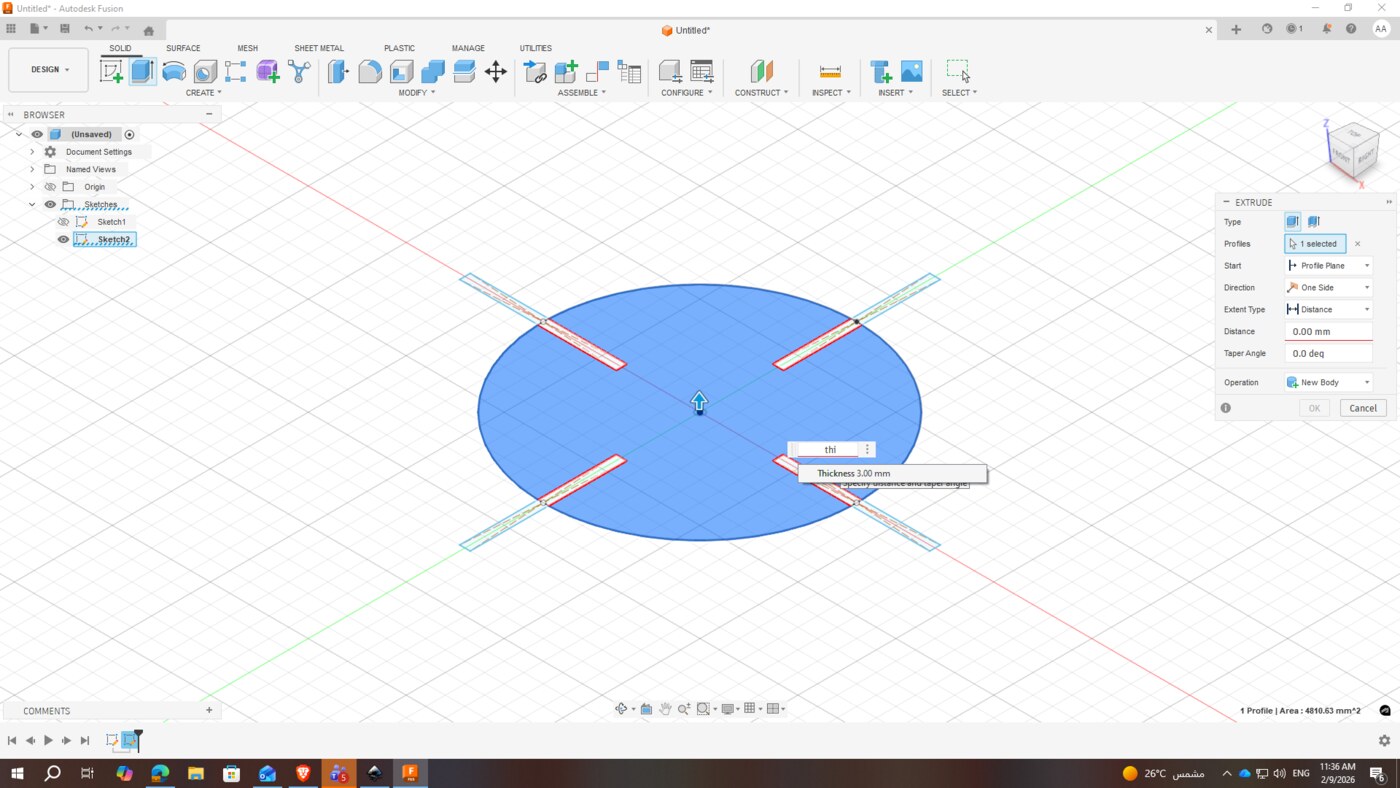Show the hidden Sketch1

point(63,222)
